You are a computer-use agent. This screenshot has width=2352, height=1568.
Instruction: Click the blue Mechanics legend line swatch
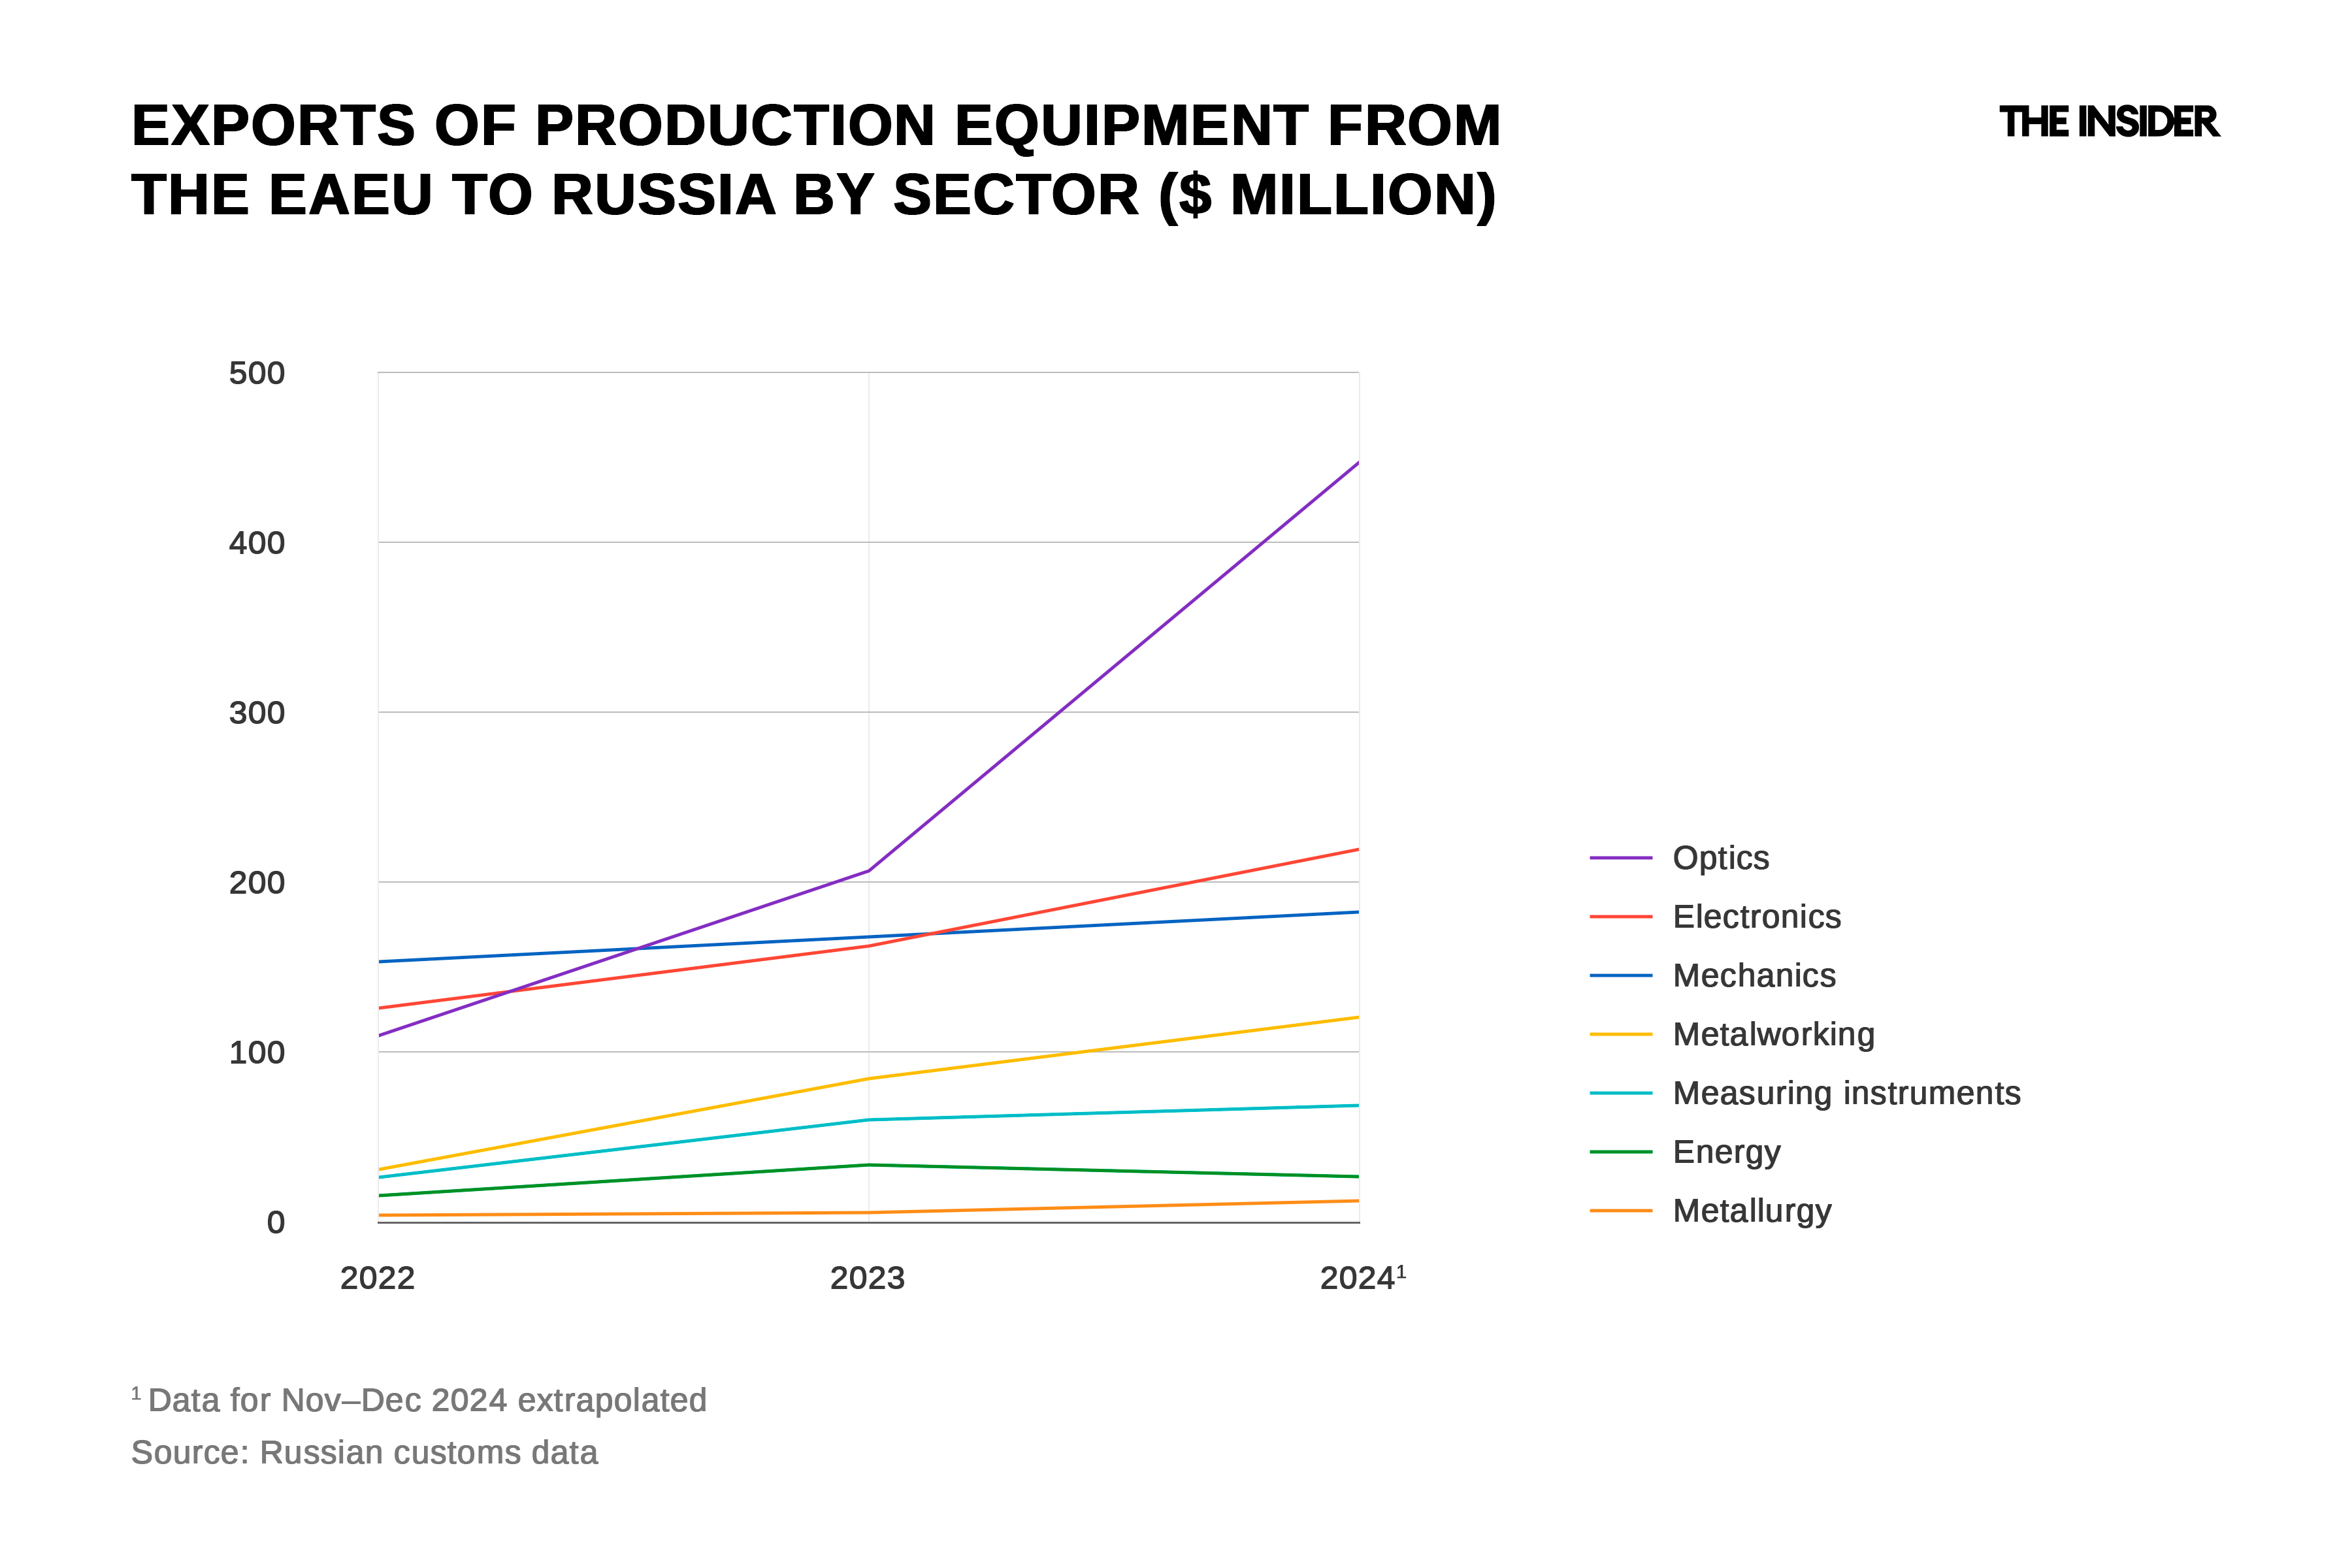pyautogui.click(x=1620, y=975)
